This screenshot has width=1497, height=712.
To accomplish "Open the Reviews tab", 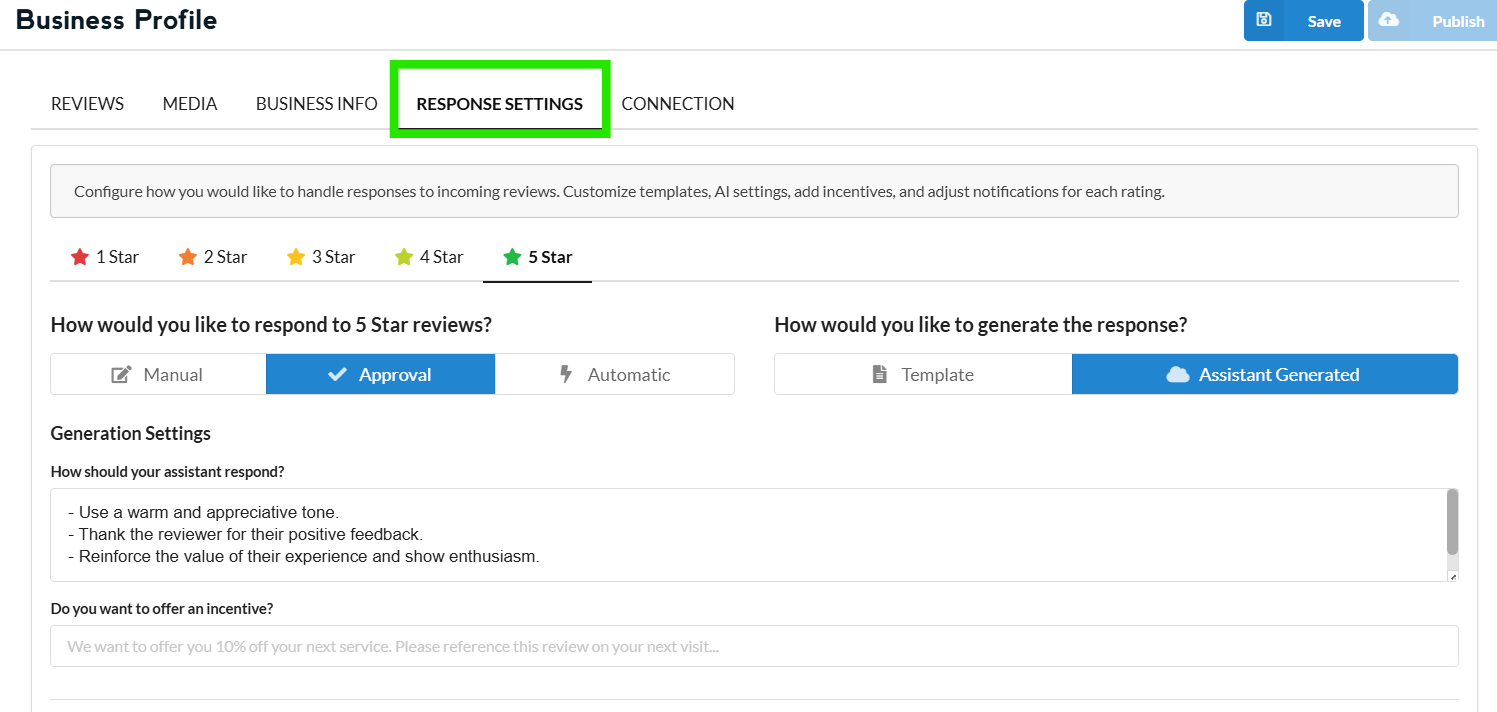I will pos(88,104).
